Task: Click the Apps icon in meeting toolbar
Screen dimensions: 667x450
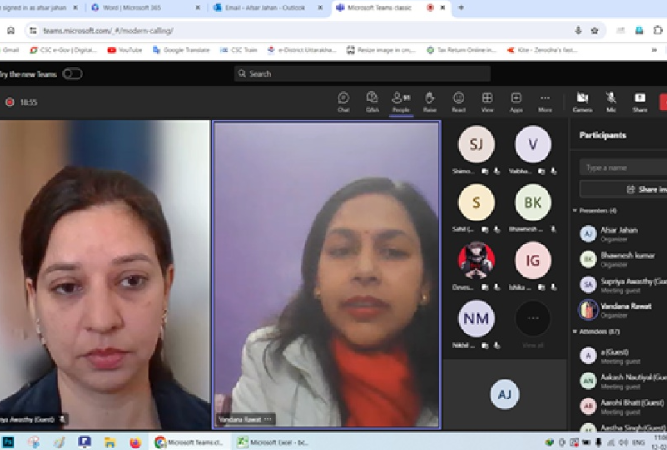Action: click(516, 100)
